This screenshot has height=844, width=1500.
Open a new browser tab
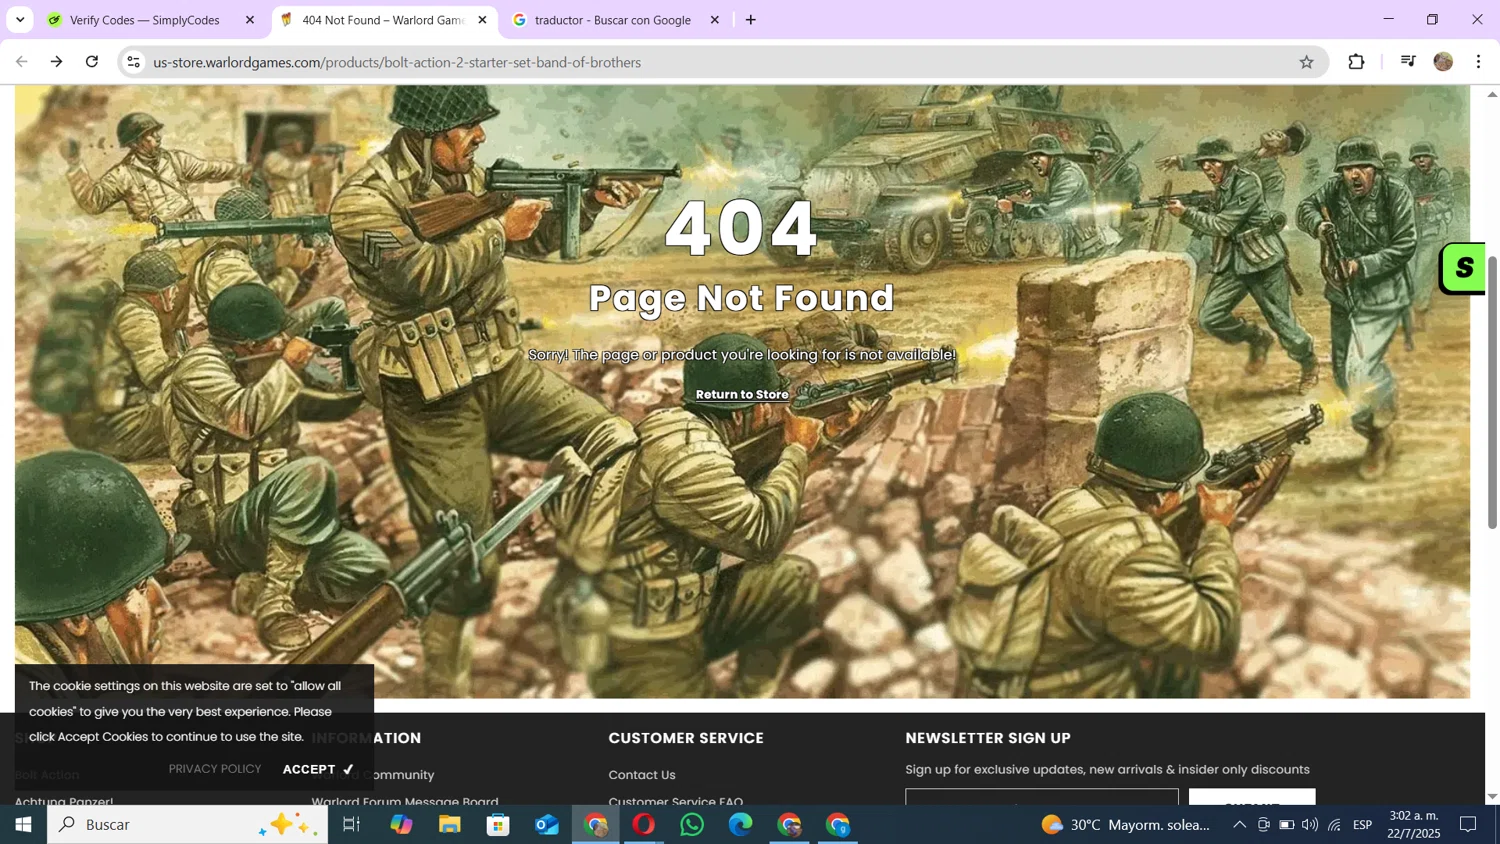[x=751, y=20]
